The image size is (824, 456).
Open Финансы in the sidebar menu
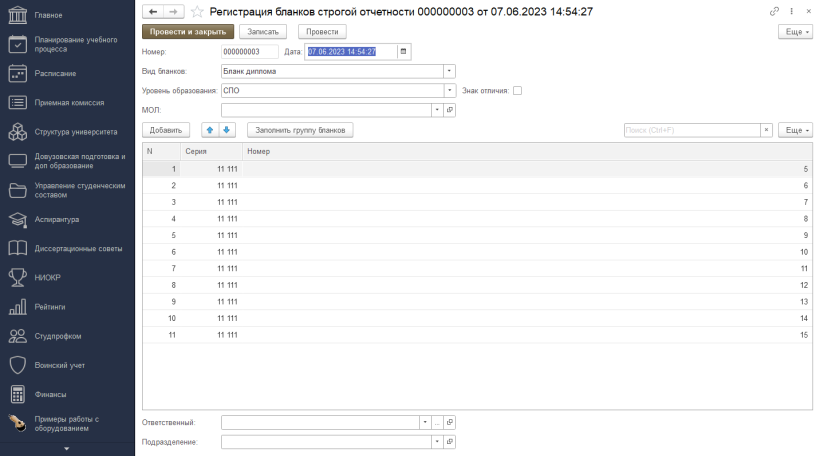[50, 395]
